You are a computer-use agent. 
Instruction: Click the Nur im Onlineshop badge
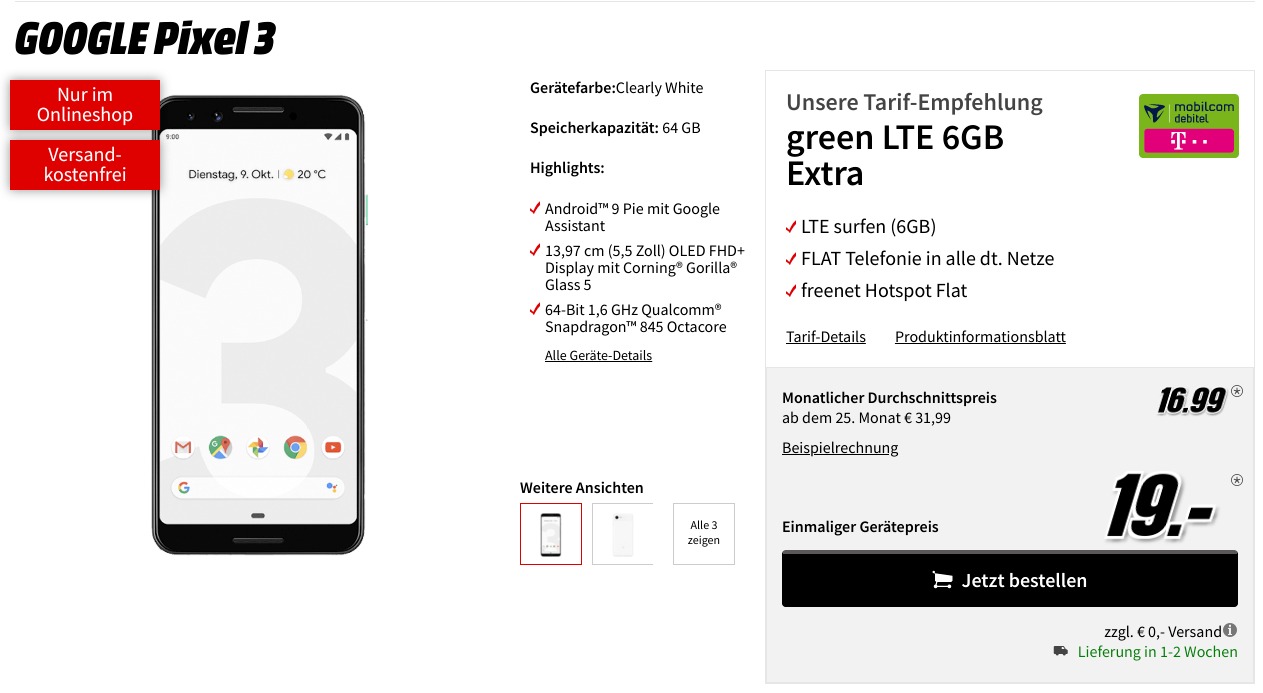point(85,105)
